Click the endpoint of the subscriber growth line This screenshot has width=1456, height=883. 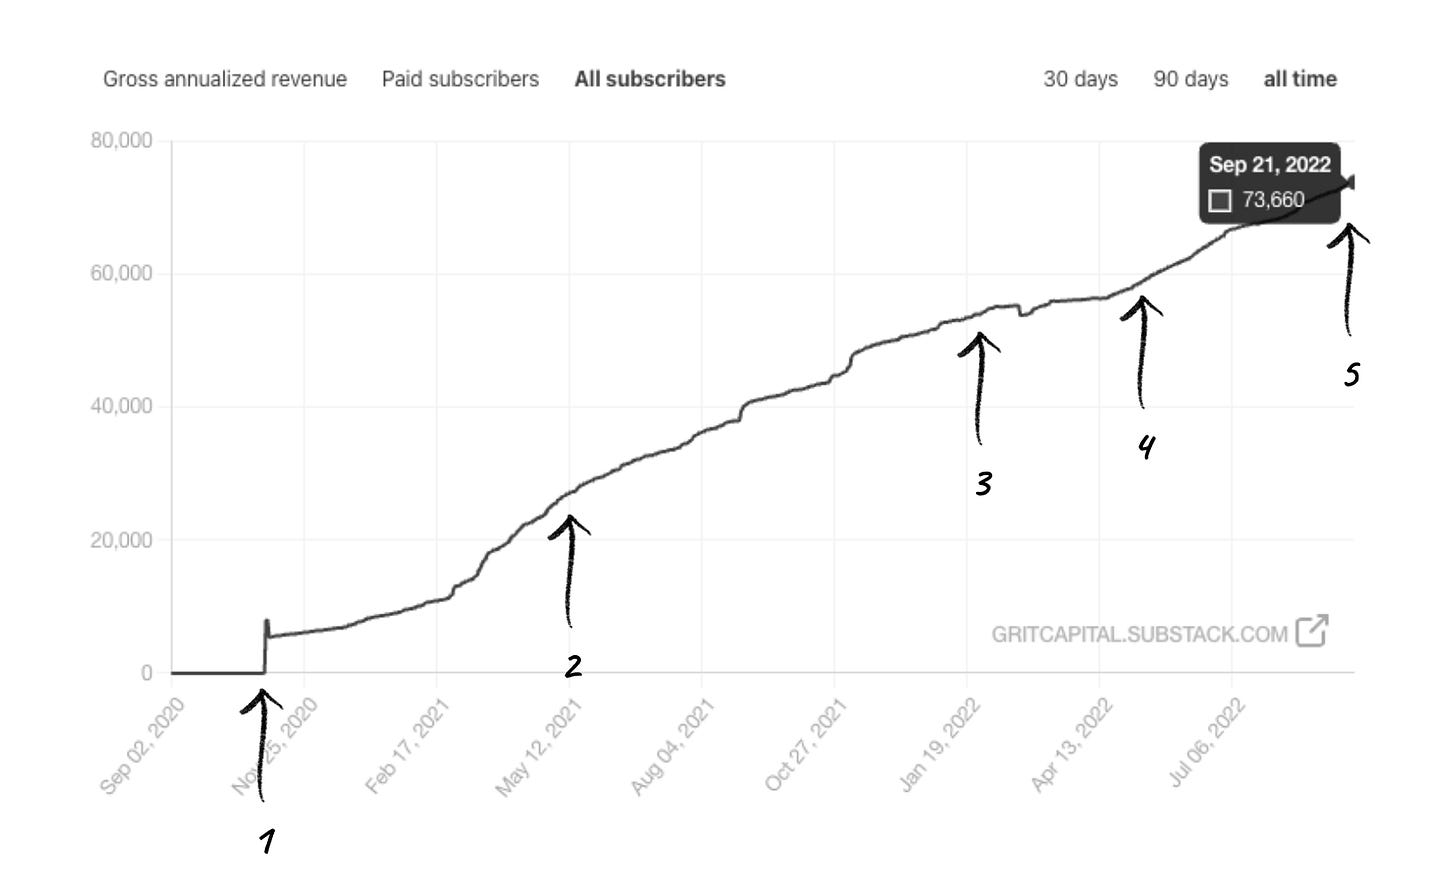pos(1353,182)
